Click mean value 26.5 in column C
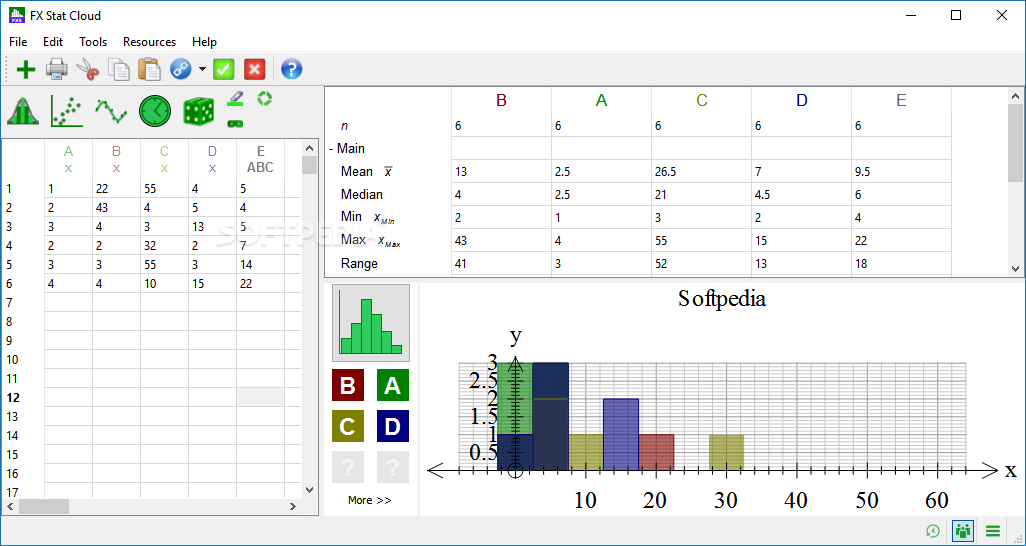1026x546 pixels. coord(701,172)
